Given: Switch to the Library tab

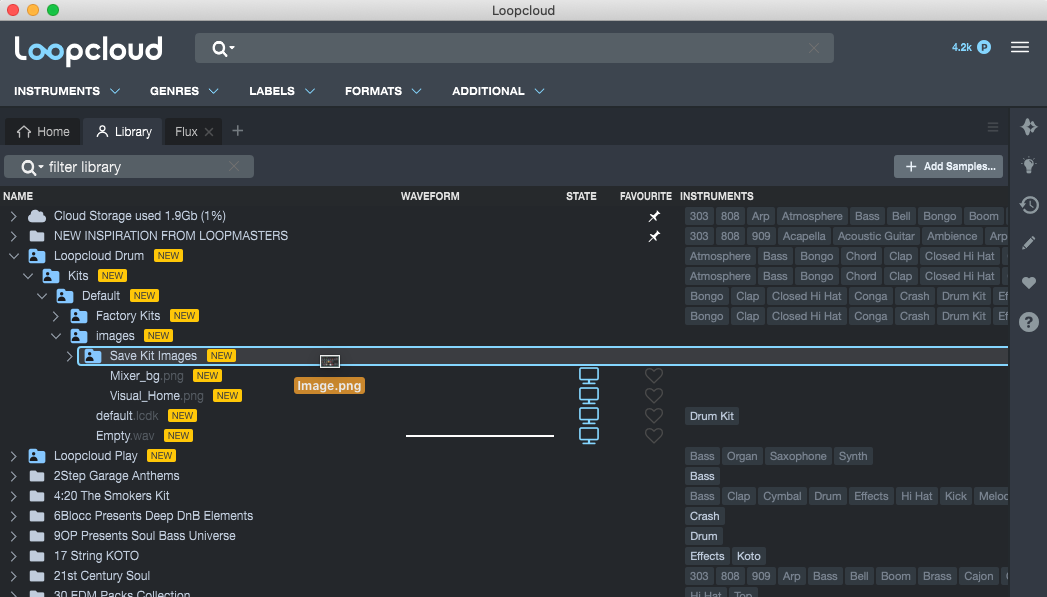Looking at the screenshot, I should [124, 132].
